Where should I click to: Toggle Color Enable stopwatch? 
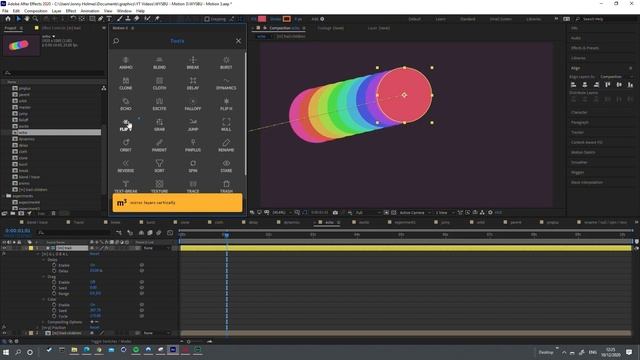54,305
